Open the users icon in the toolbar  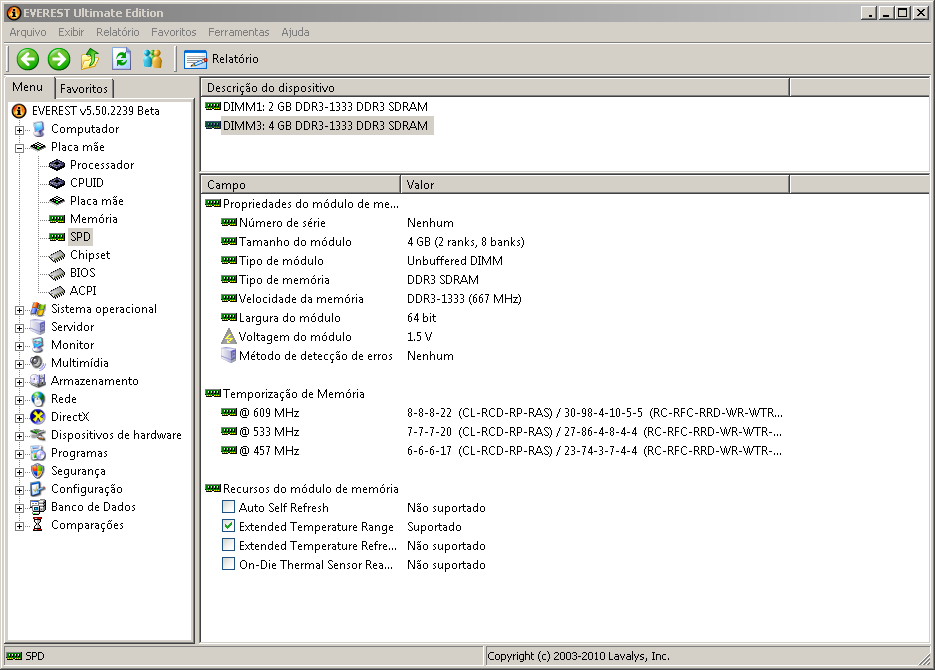pyautogui.click(x=153, y=59)
